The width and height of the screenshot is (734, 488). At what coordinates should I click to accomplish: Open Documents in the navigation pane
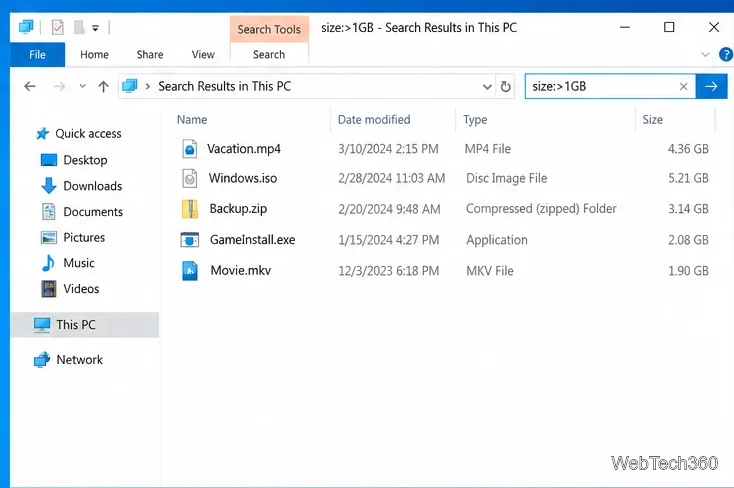[82, 212]
